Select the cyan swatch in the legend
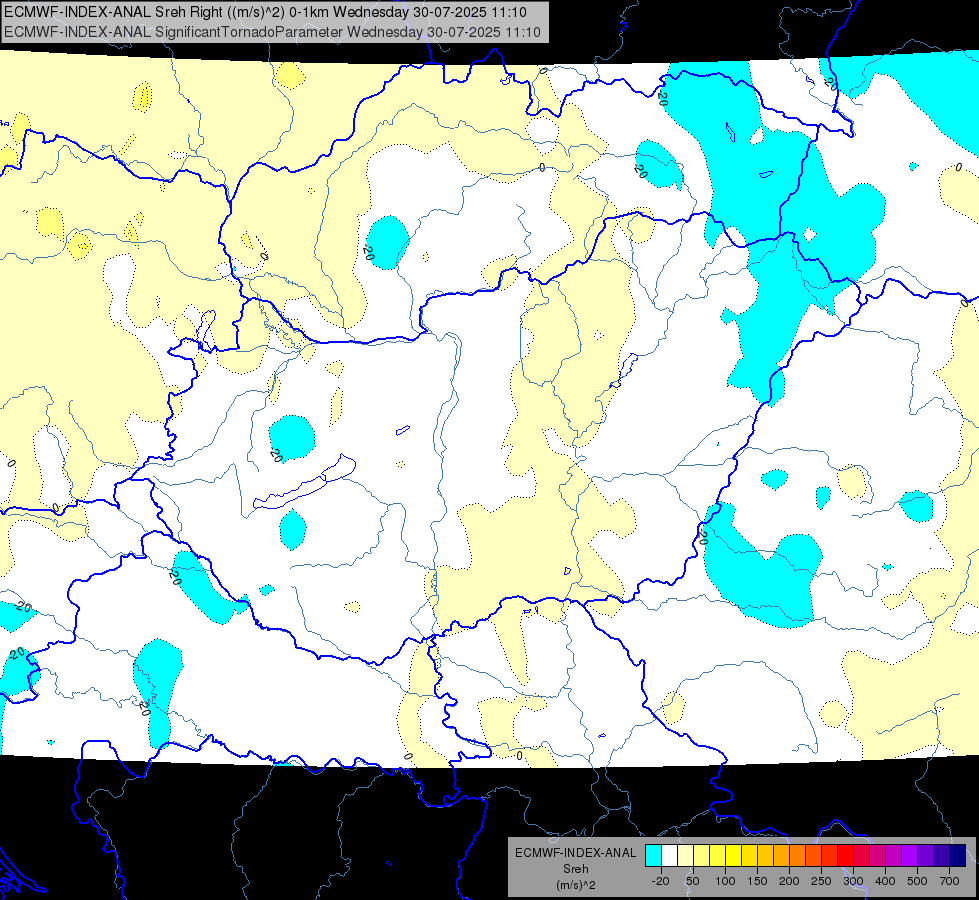The image size is (979, 900). click(x=653, y=856)
